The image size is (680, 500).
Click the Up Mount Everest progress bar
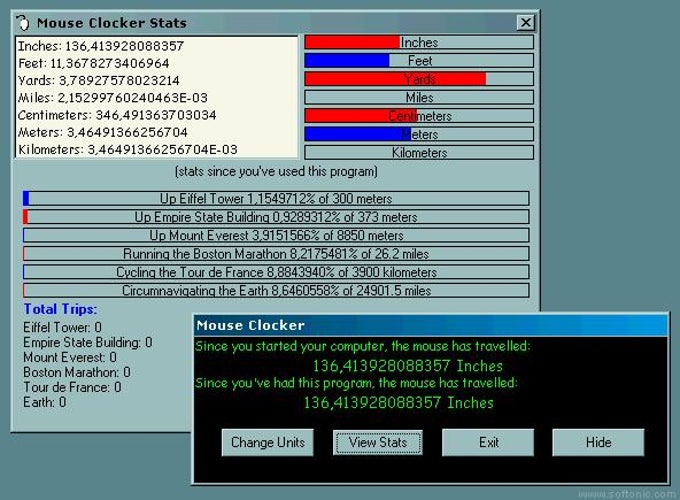click(x=276, y=235)
